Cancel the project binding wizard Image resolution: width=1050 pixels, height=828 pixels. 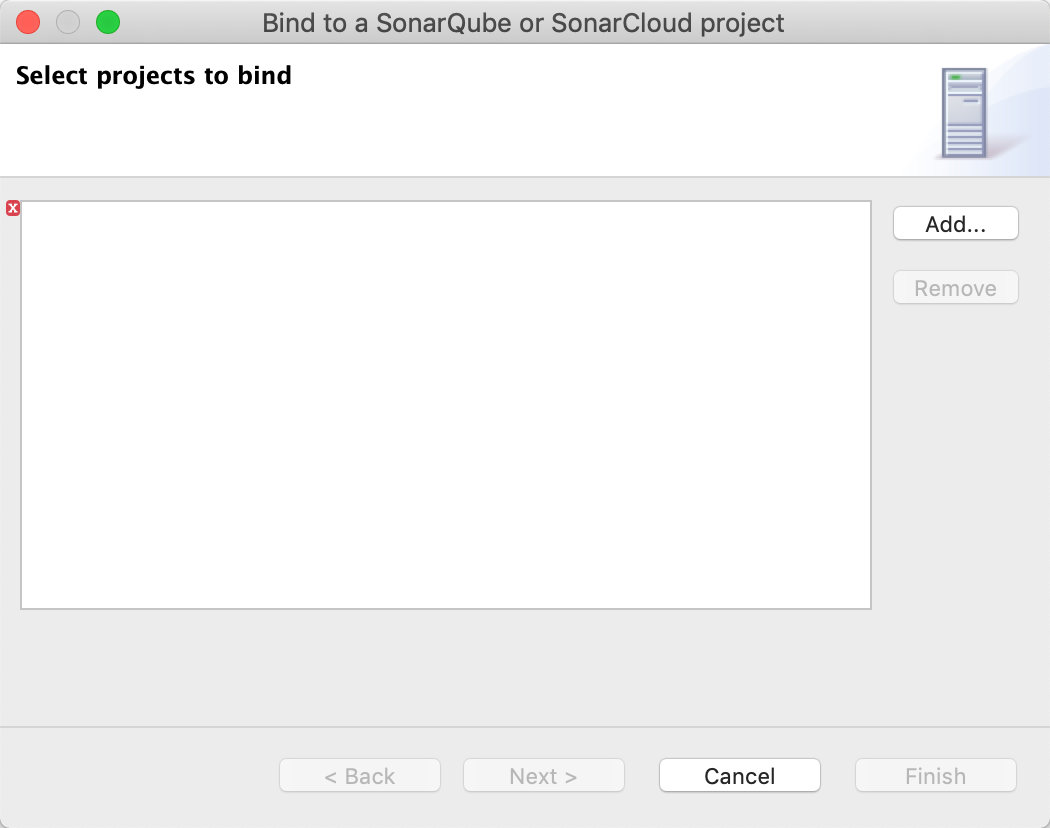point(739,776)
